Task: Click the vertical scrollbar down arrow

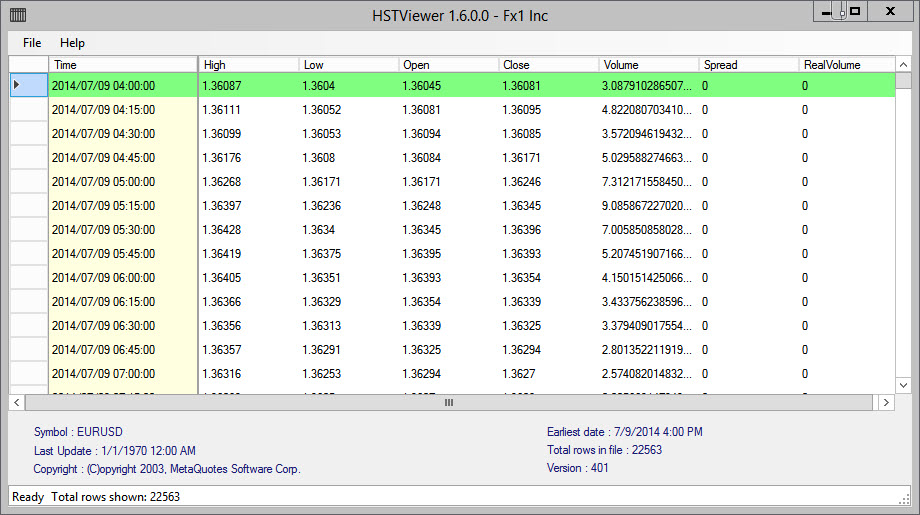Action: coord(904,385)
